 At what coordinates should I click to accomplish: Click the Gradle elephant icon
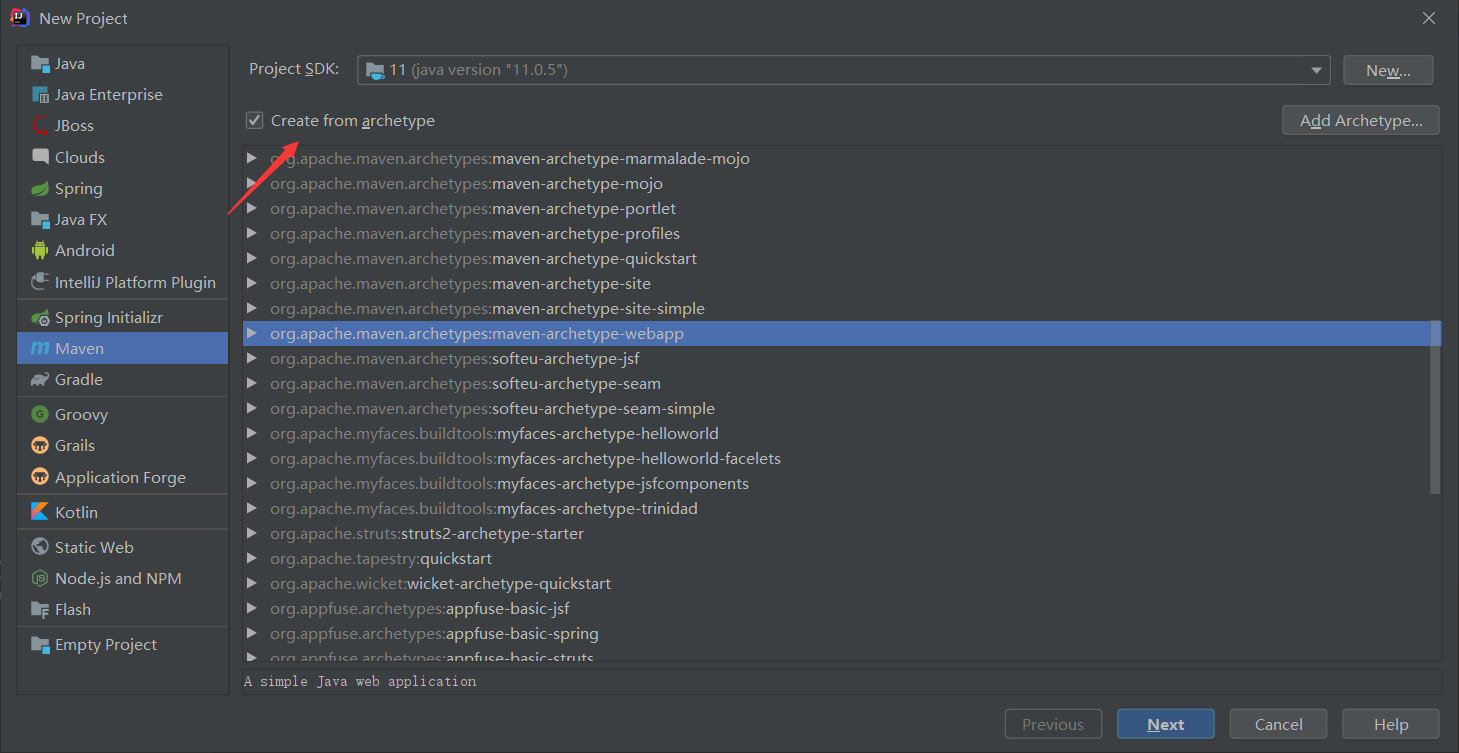click(40, 380)
